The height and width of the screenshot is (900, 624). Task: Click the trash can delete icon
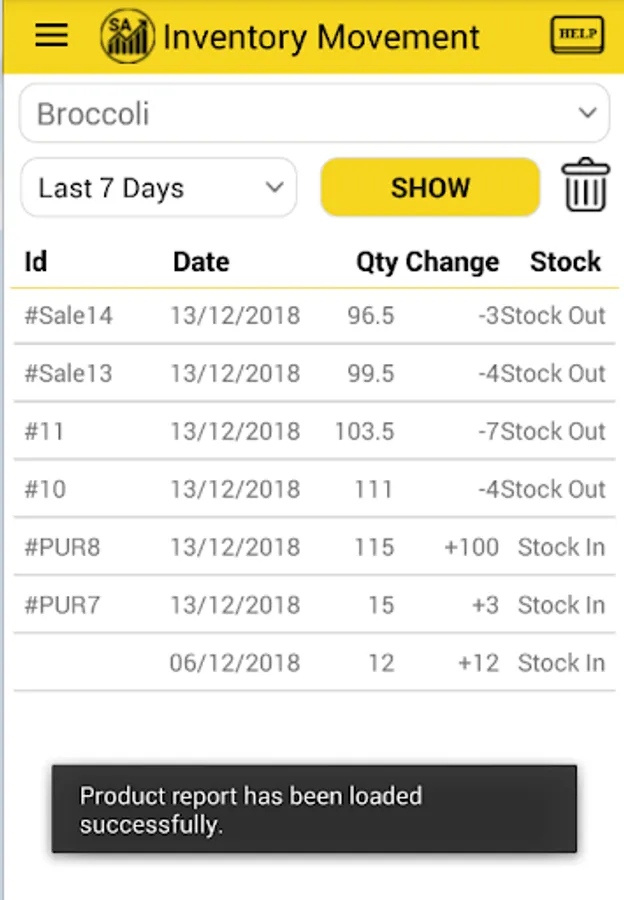click(x=585, y=186)
